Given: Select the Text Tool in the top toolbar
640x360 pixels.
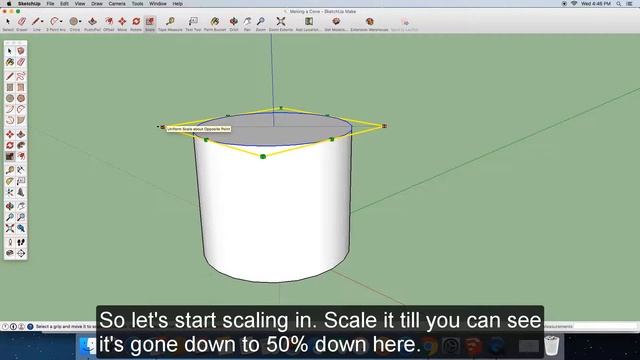Looking at the screenshot, I should pos(193,23).
